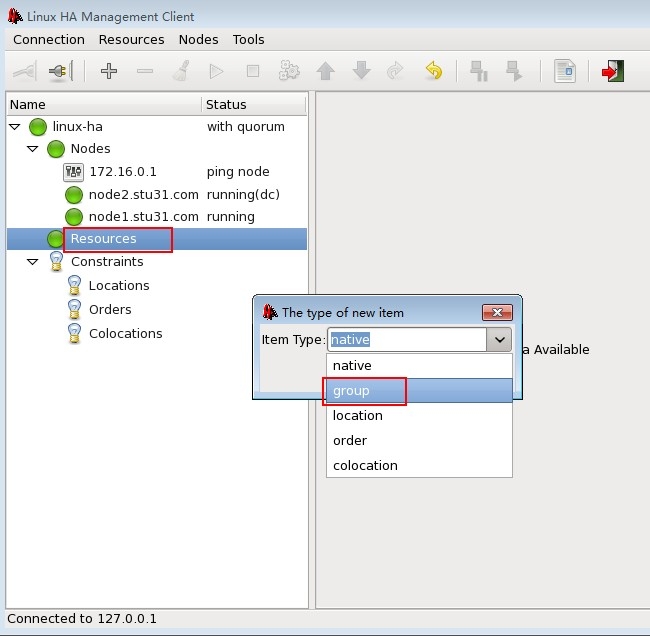This screenshot has width=650, height=636.
Task: Click the ping node icon beside 172.16.0.1
Action: pyautogui.click(x=73, y=172)
